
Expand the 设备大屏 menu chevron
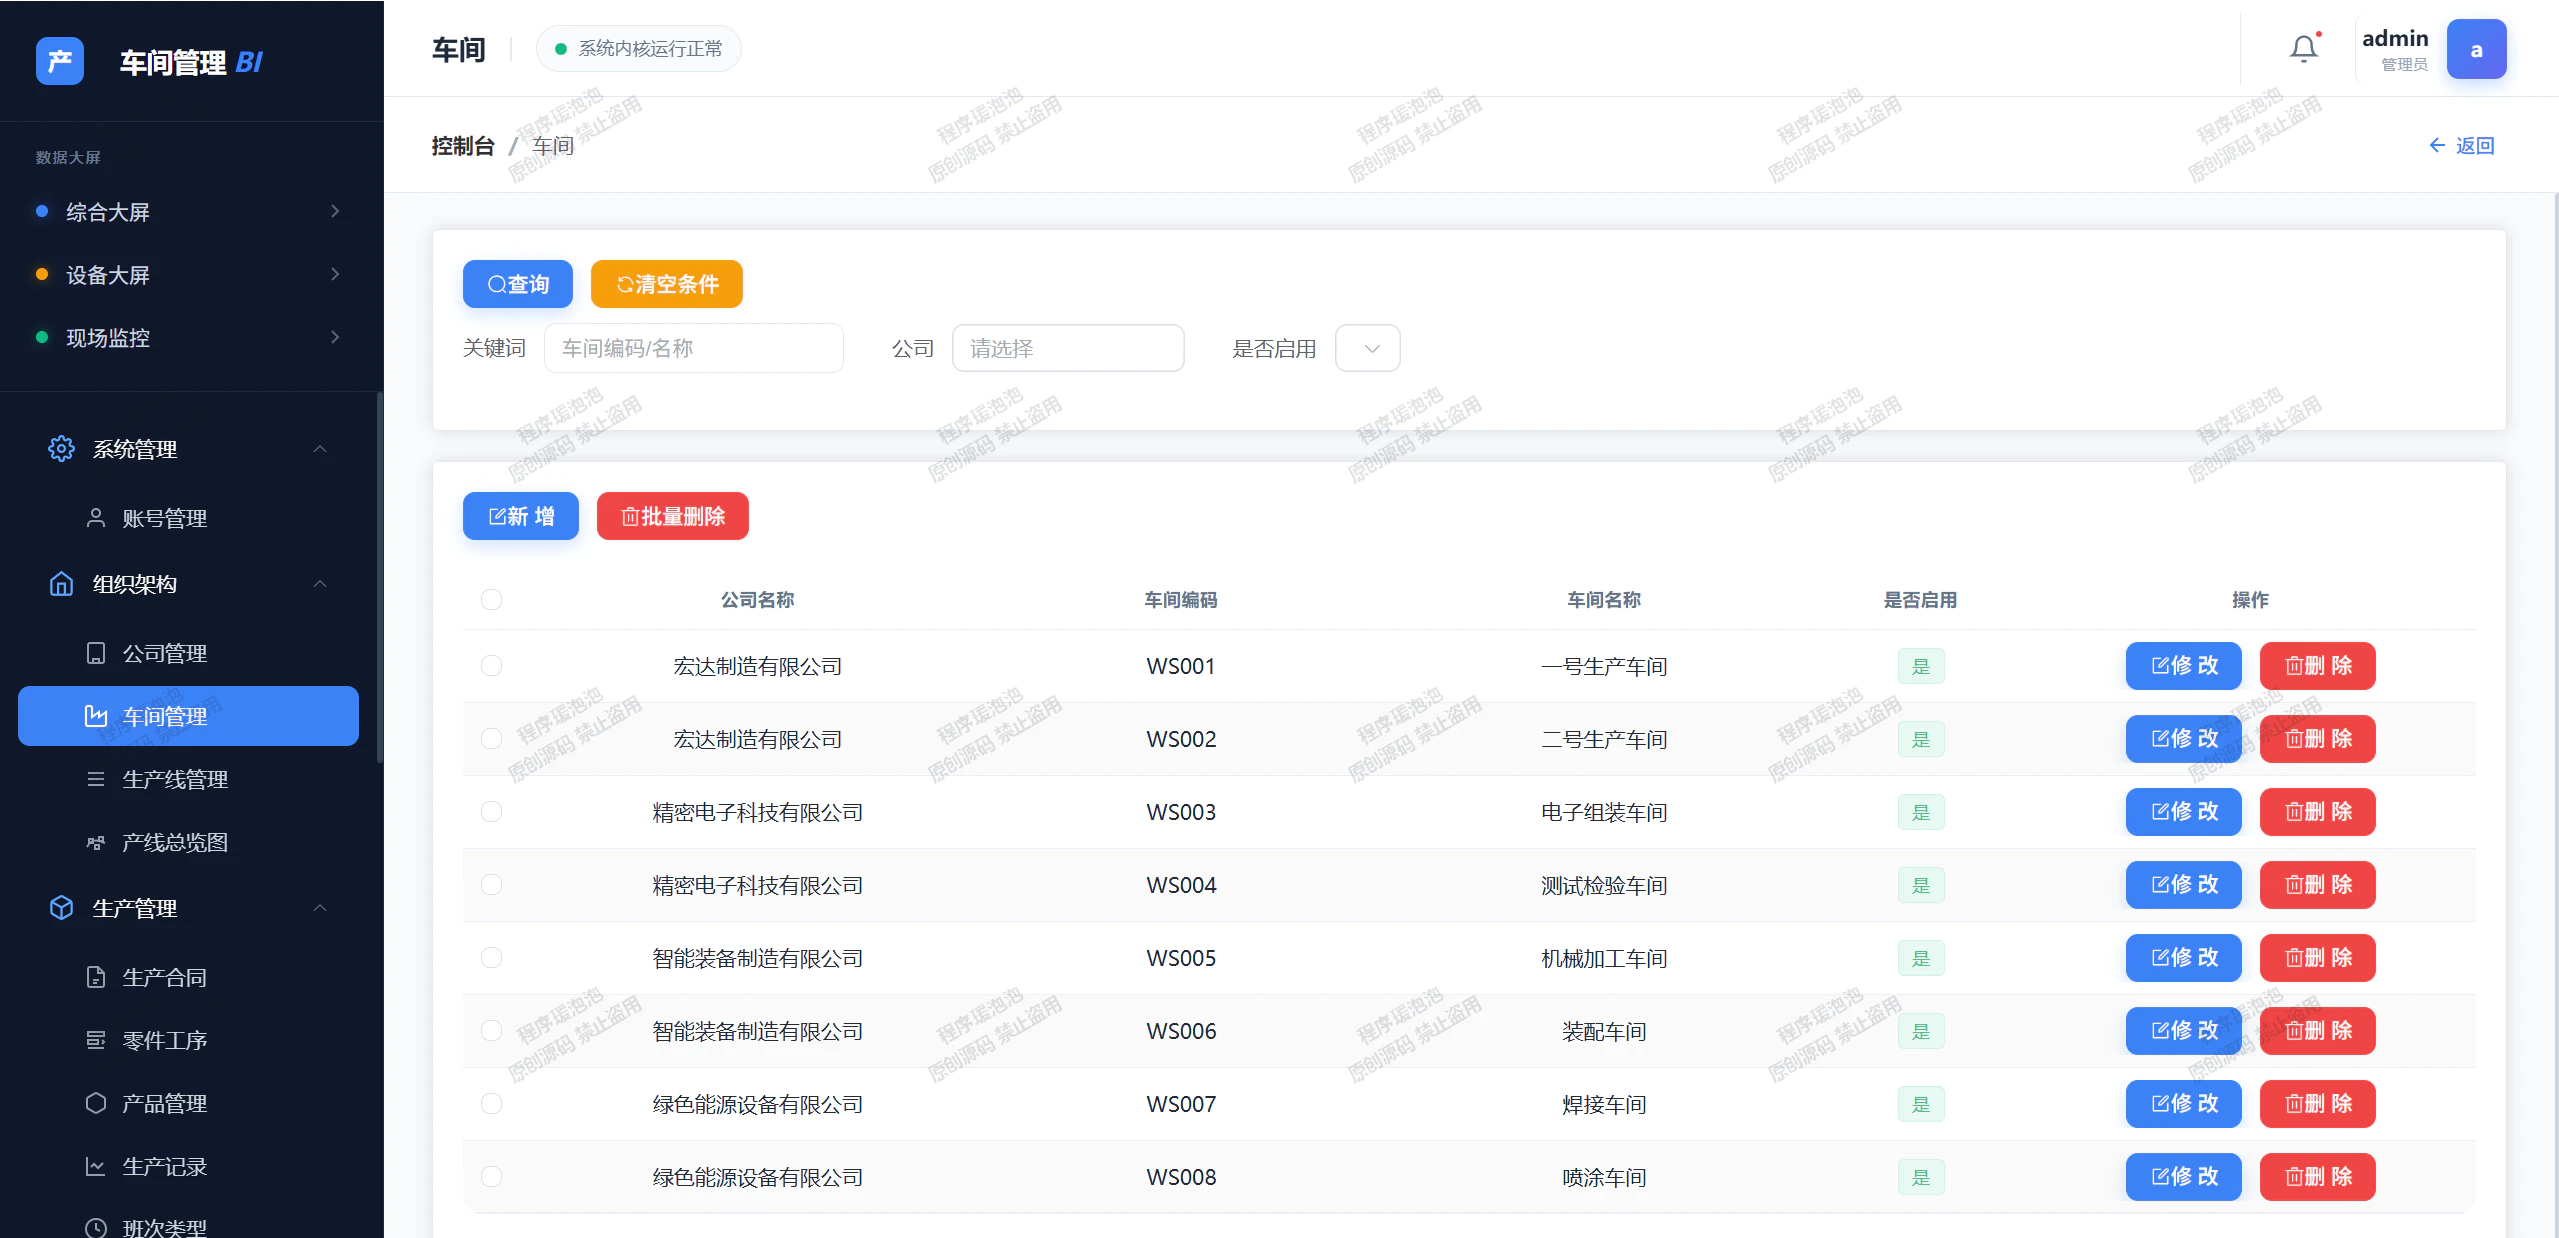tap(335, 274)
